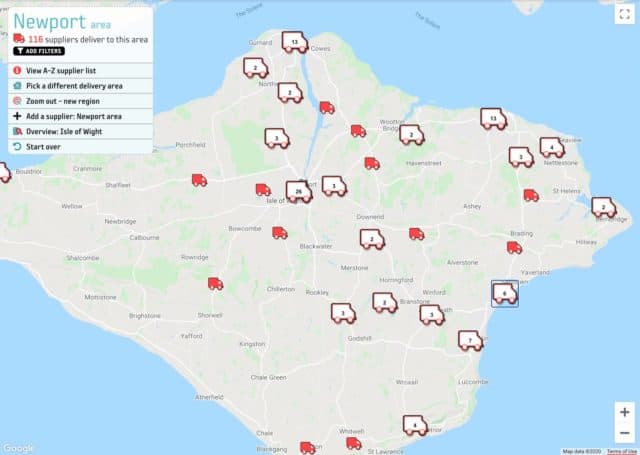Click the Wroxall place label
The height and width of the screenshot is (455, 640).
407,382
